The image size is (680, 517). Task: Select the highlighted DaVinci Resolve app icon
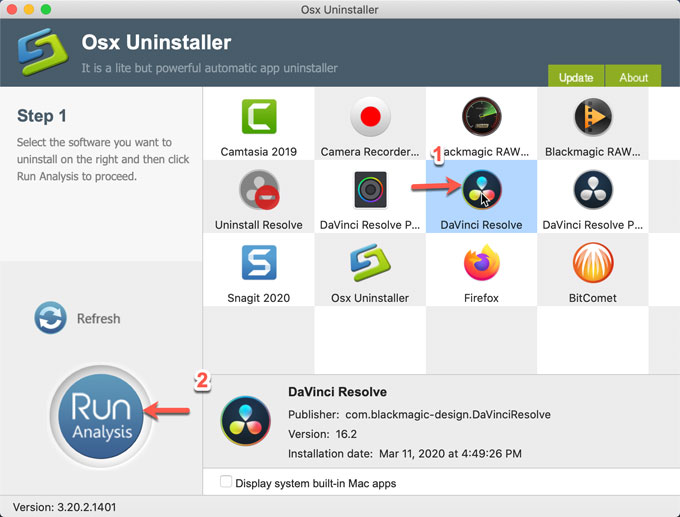click(x=481, y=190)
